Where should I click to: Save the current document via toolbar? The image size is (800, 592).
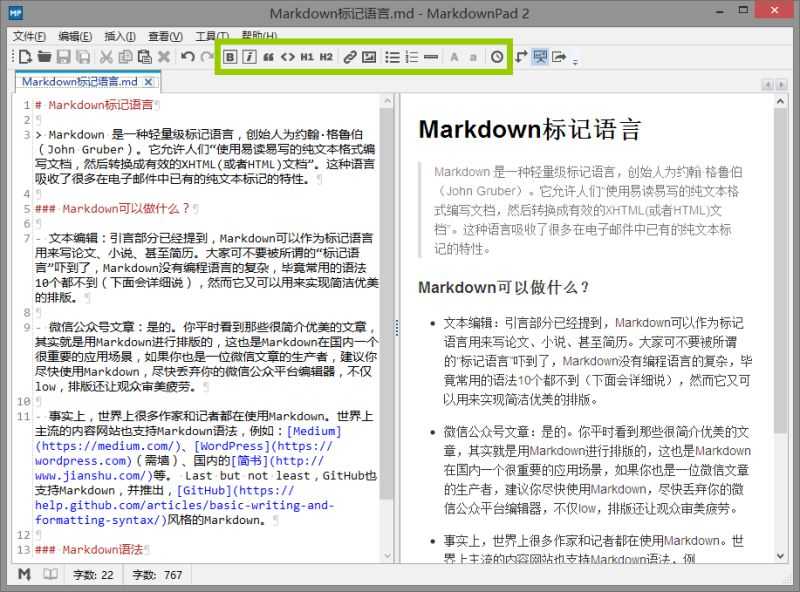coord(63,57)
